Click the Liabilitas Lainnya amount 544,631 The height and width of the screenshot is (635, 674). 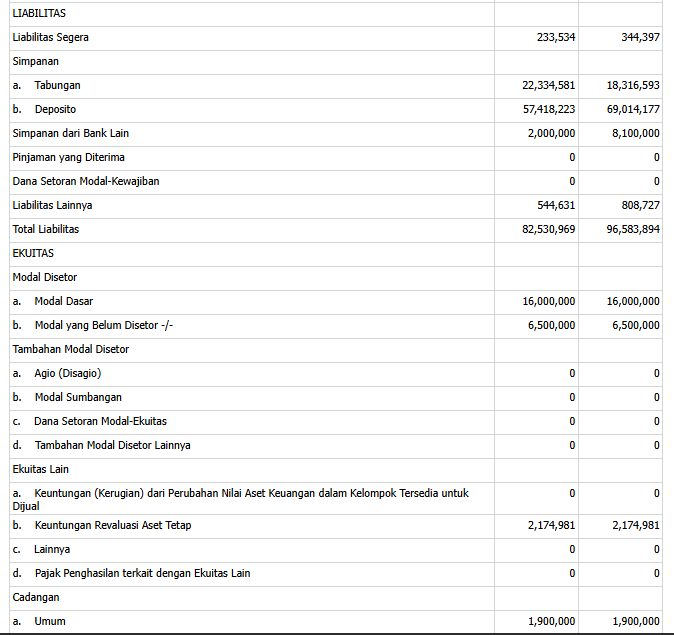pos(555,205)
